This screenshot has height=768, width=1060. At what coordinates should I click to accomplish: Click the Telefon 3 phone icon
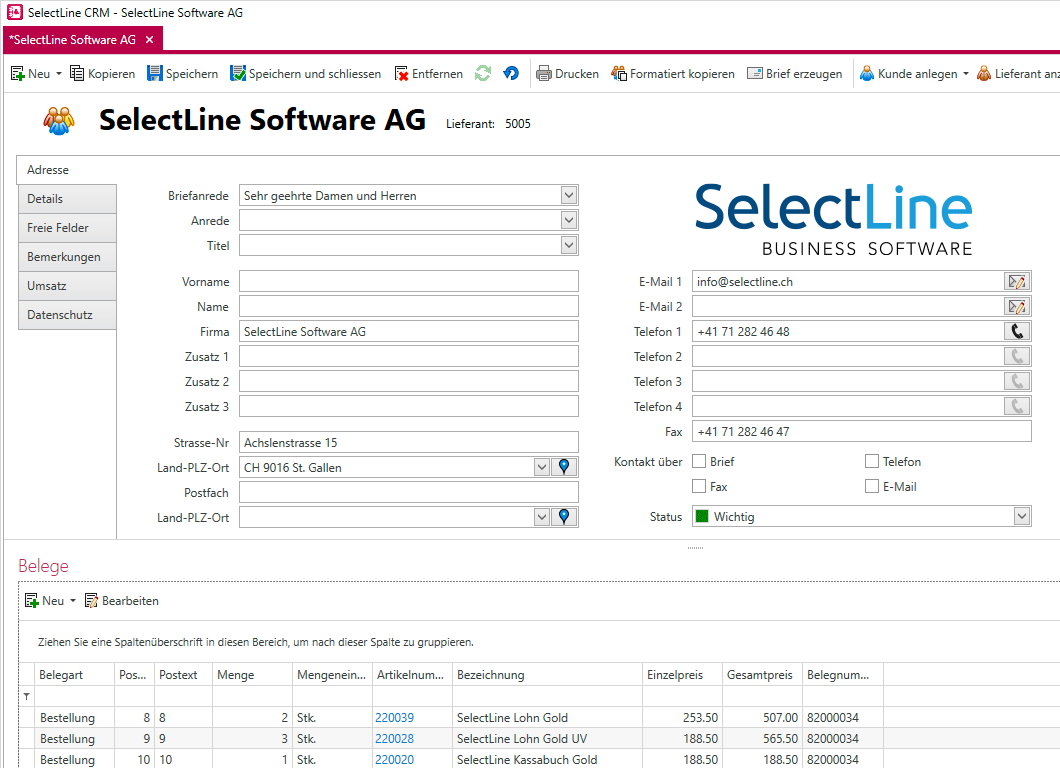coord(1017,381)
